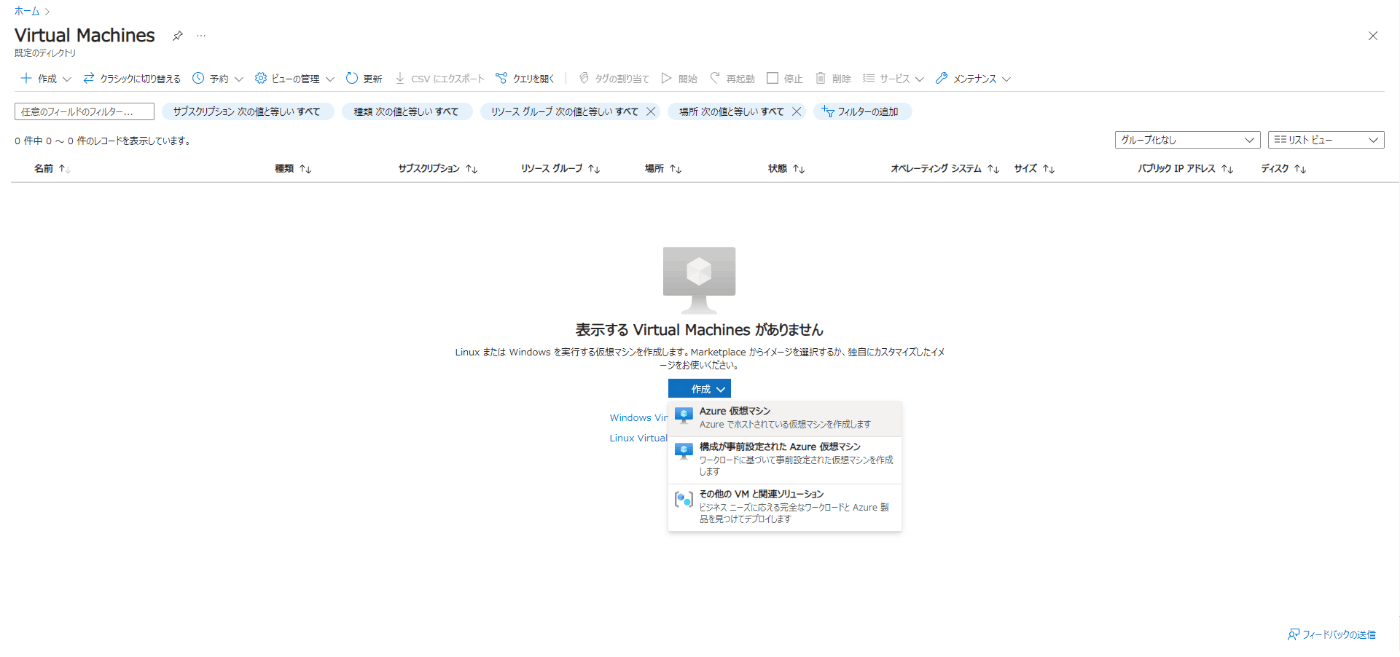Click the ホーム breadcrumb link
This screenshot has width=1400, height=657.
click(x=27, y=11)
